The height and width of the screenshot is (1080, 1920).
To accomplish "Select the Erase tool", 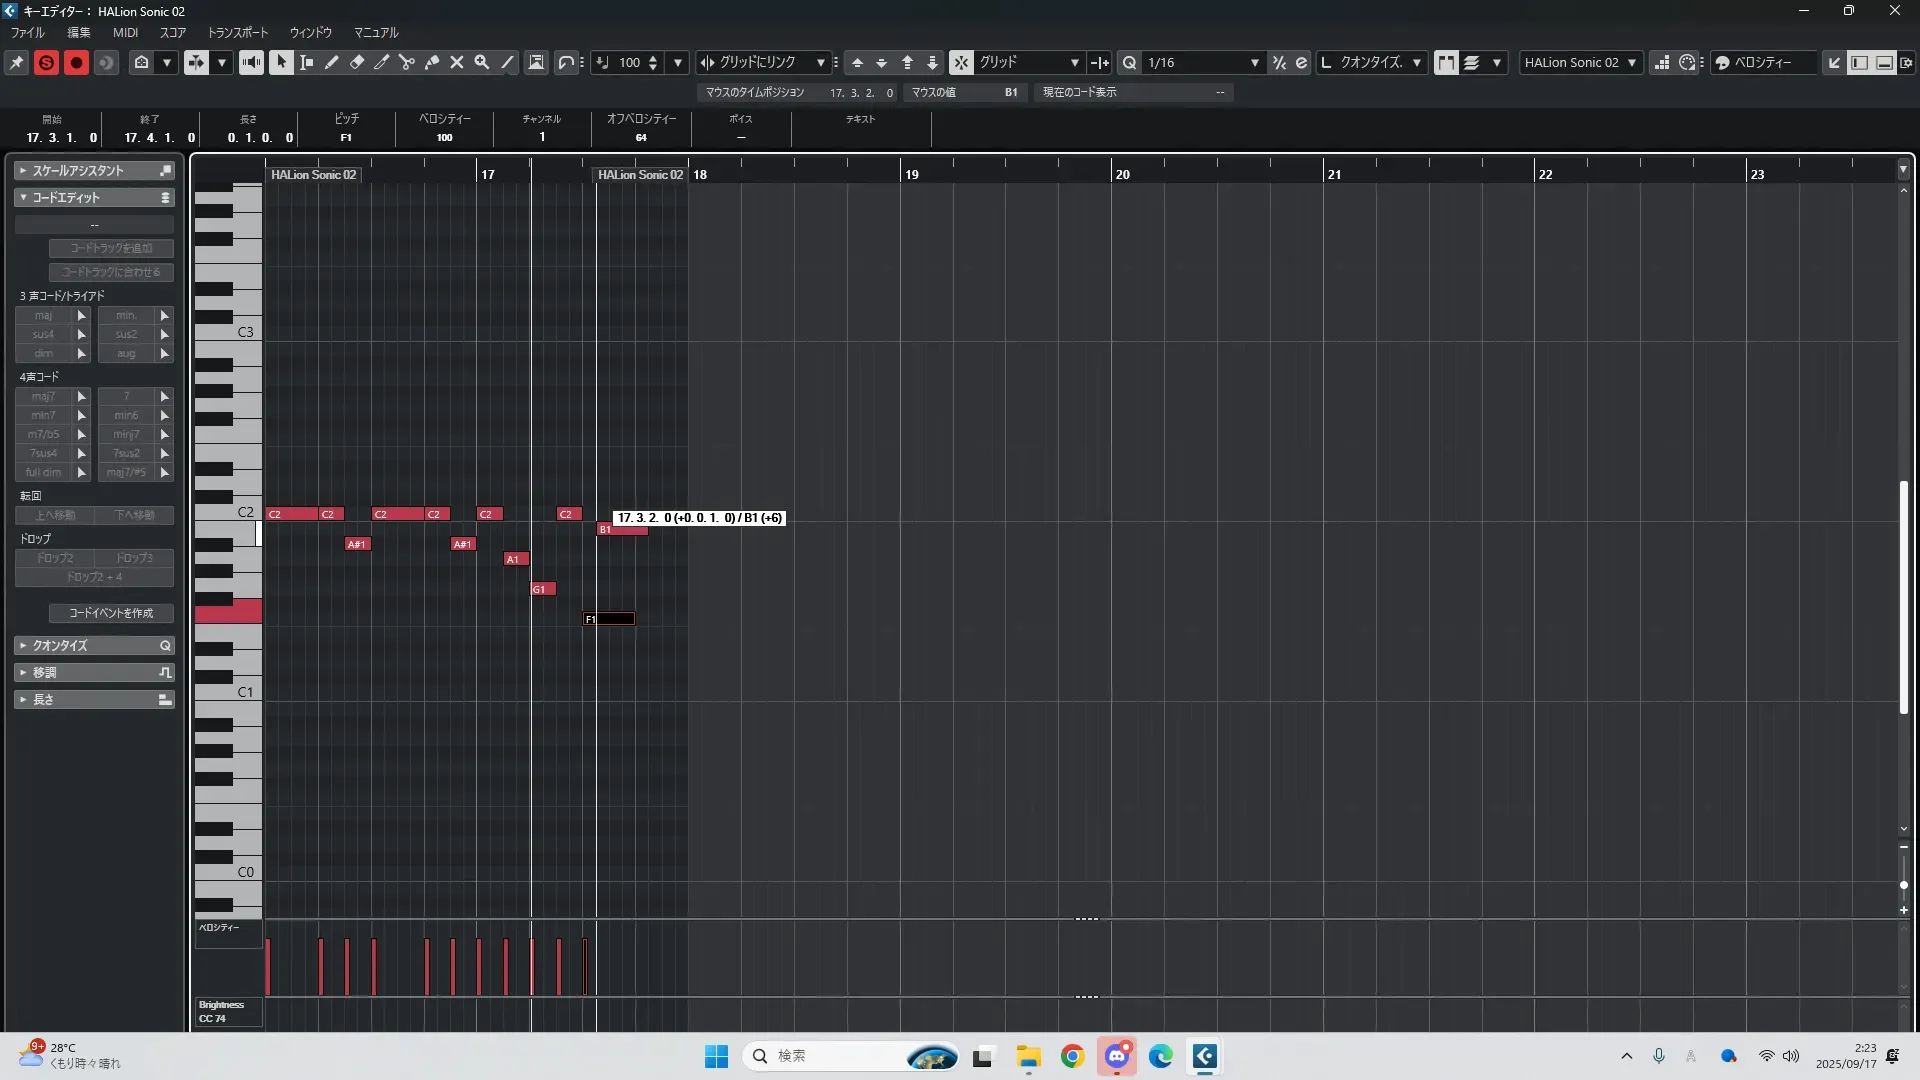I will pyautogui.click(x=357, y=62).
